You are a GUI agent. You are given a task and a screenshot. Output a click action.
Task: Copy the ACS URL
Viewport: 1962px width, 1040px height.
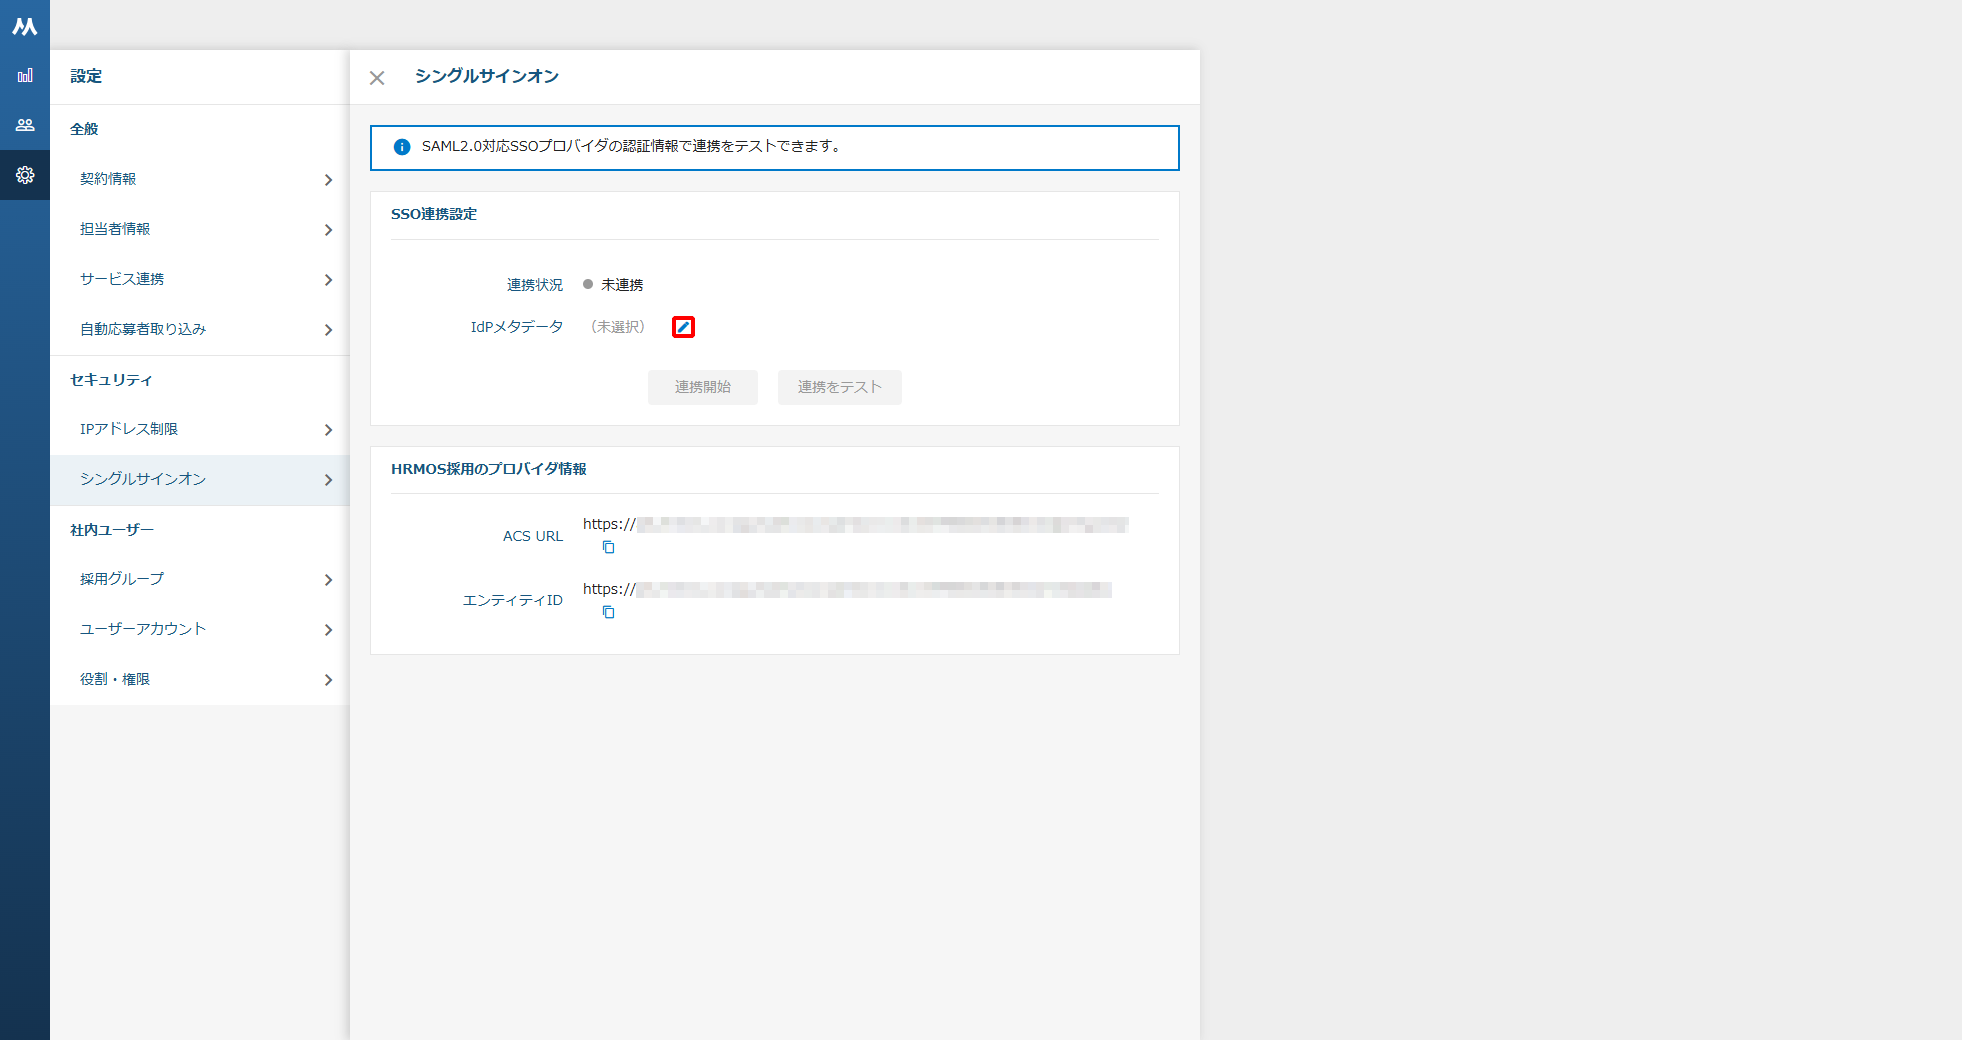pyautogui.click(x=608, y=547)
